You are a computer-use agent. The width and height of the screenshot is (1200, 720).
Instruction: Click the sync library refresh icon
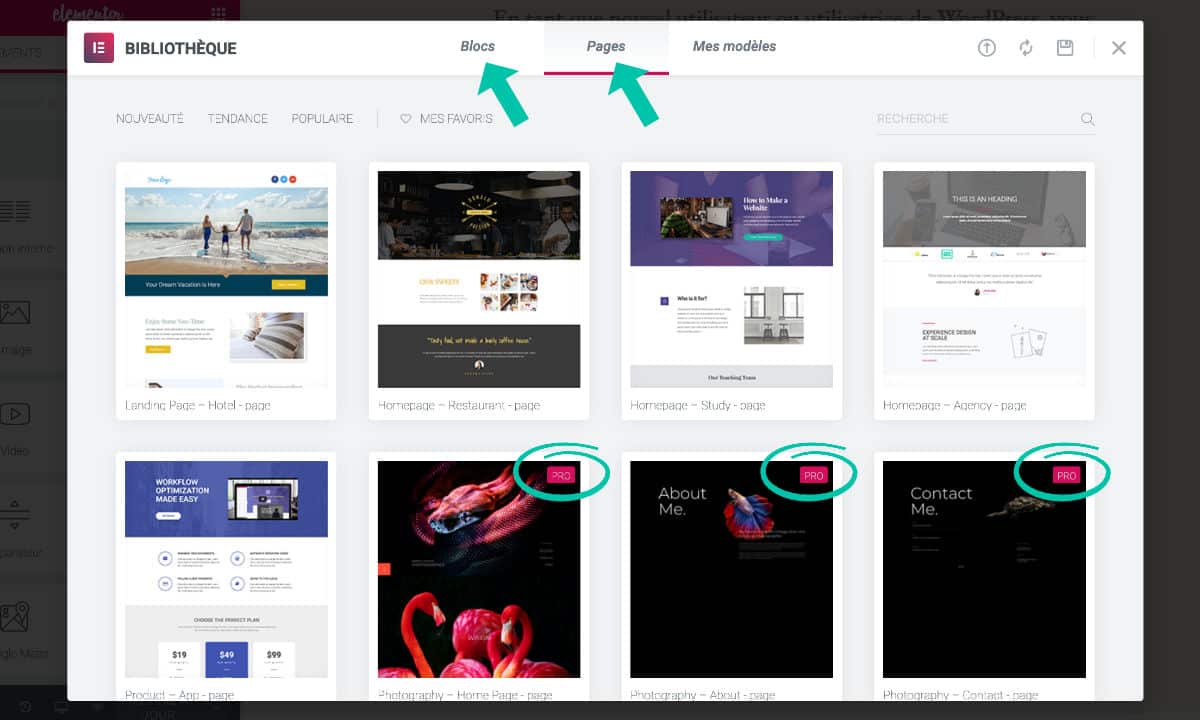[1026, 48]
